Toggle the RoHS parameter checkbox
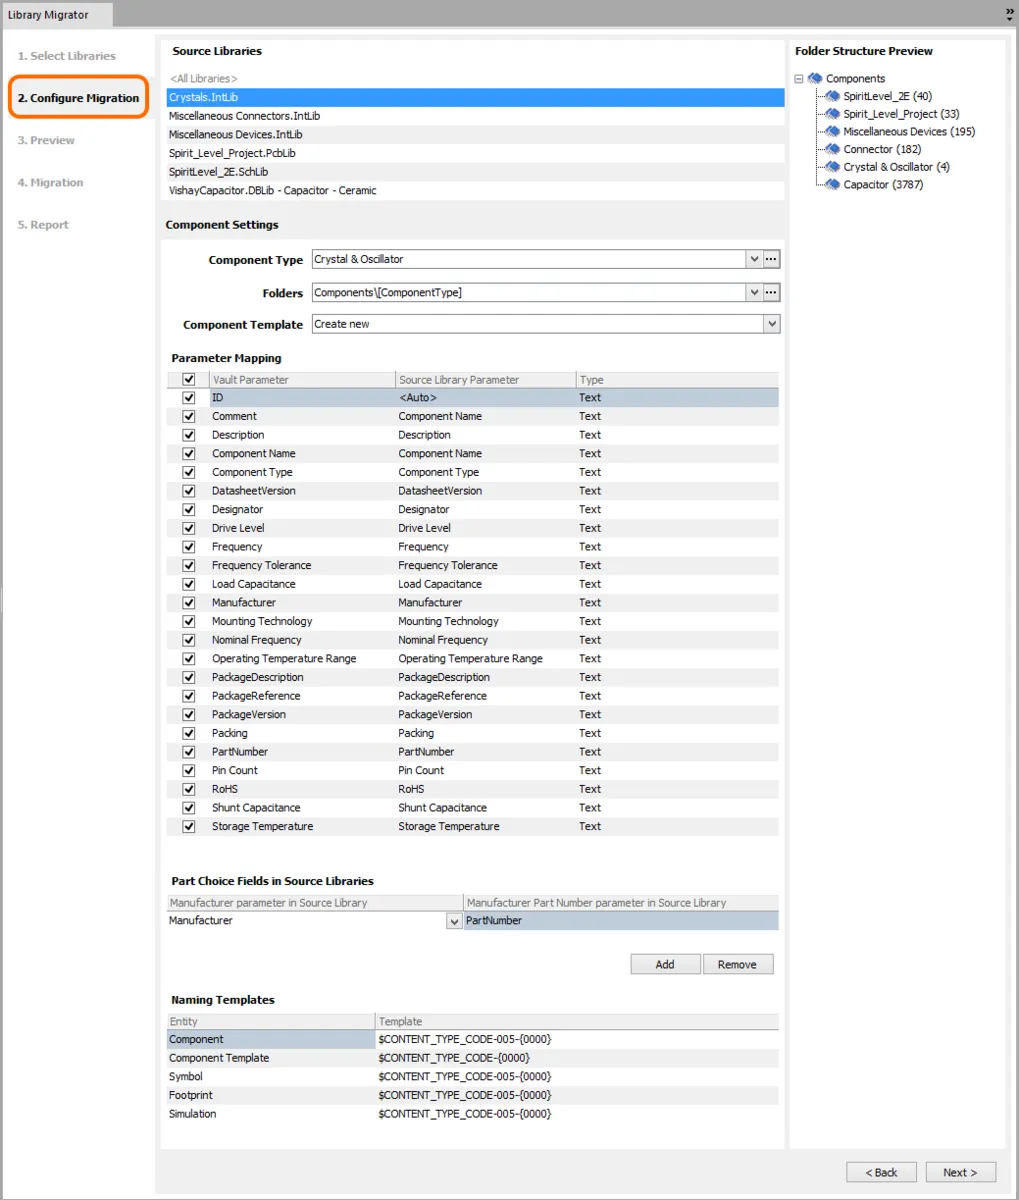 (188, 789)
